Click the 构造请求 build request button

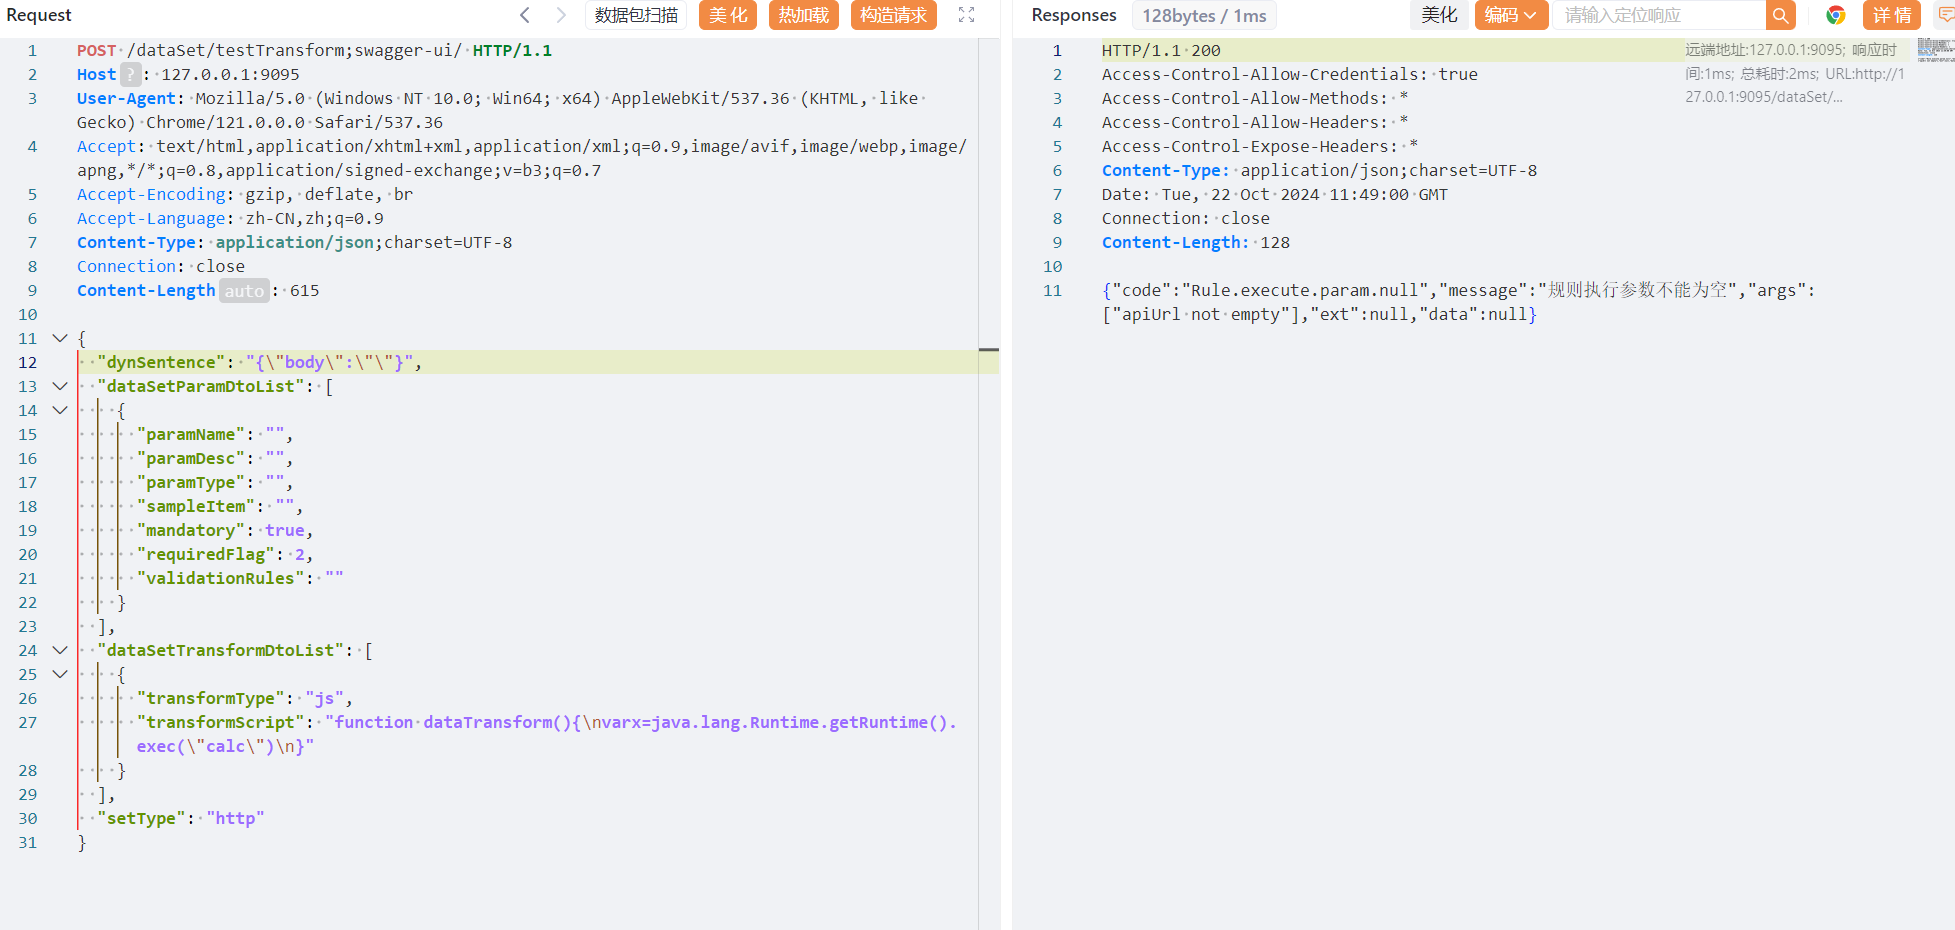894,15
